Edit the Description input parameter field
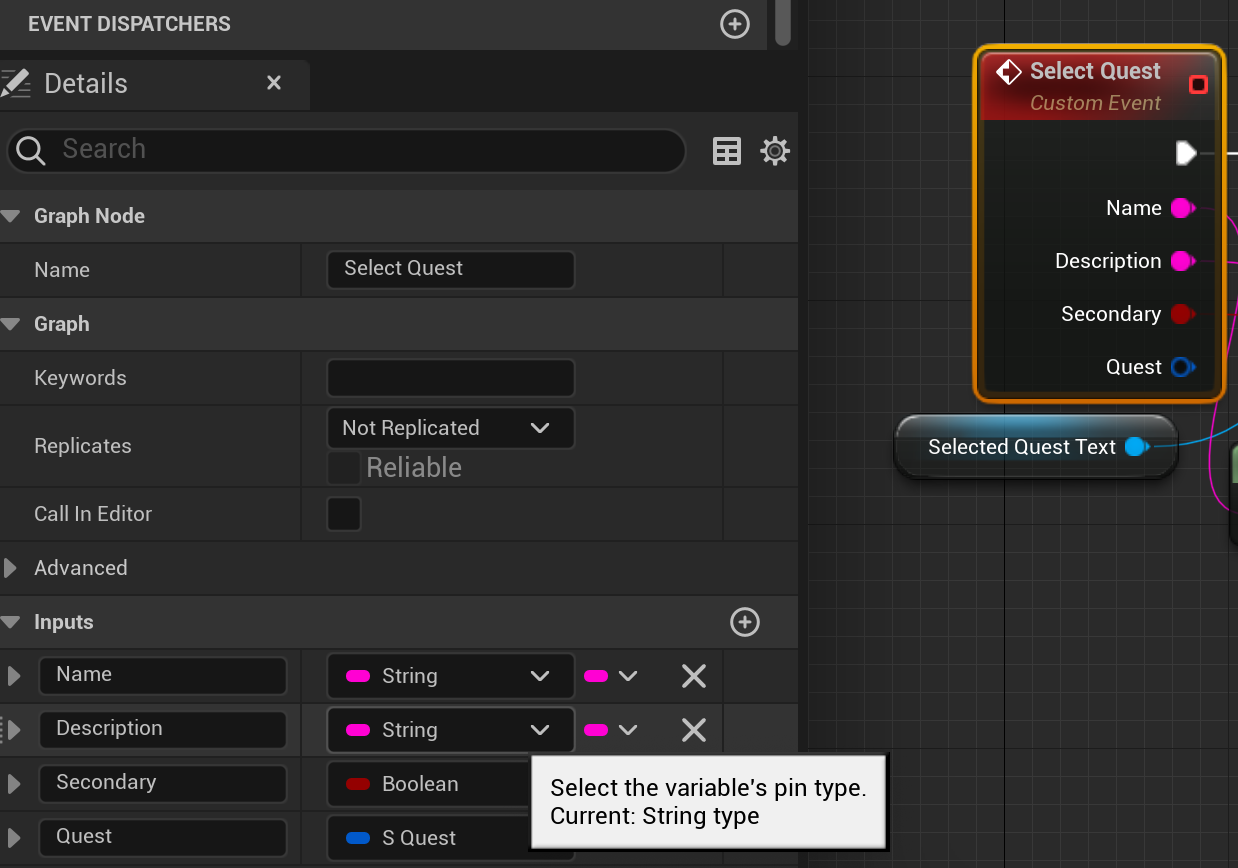The width and height of the screenshot is (1238, 868). [x=163, y=730]
